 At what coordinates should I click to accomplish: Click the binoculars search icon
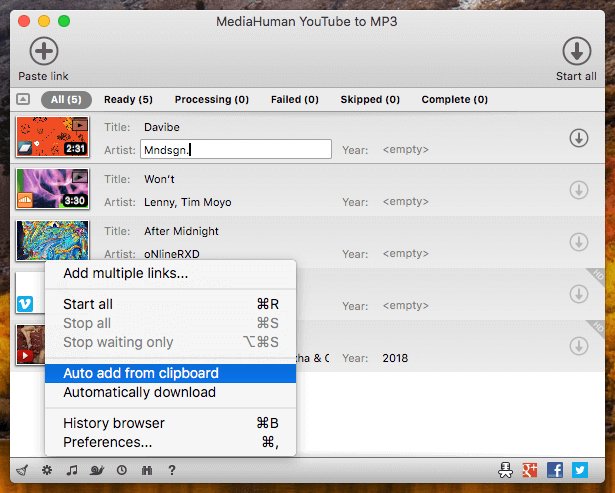click(x=147, y=470)
